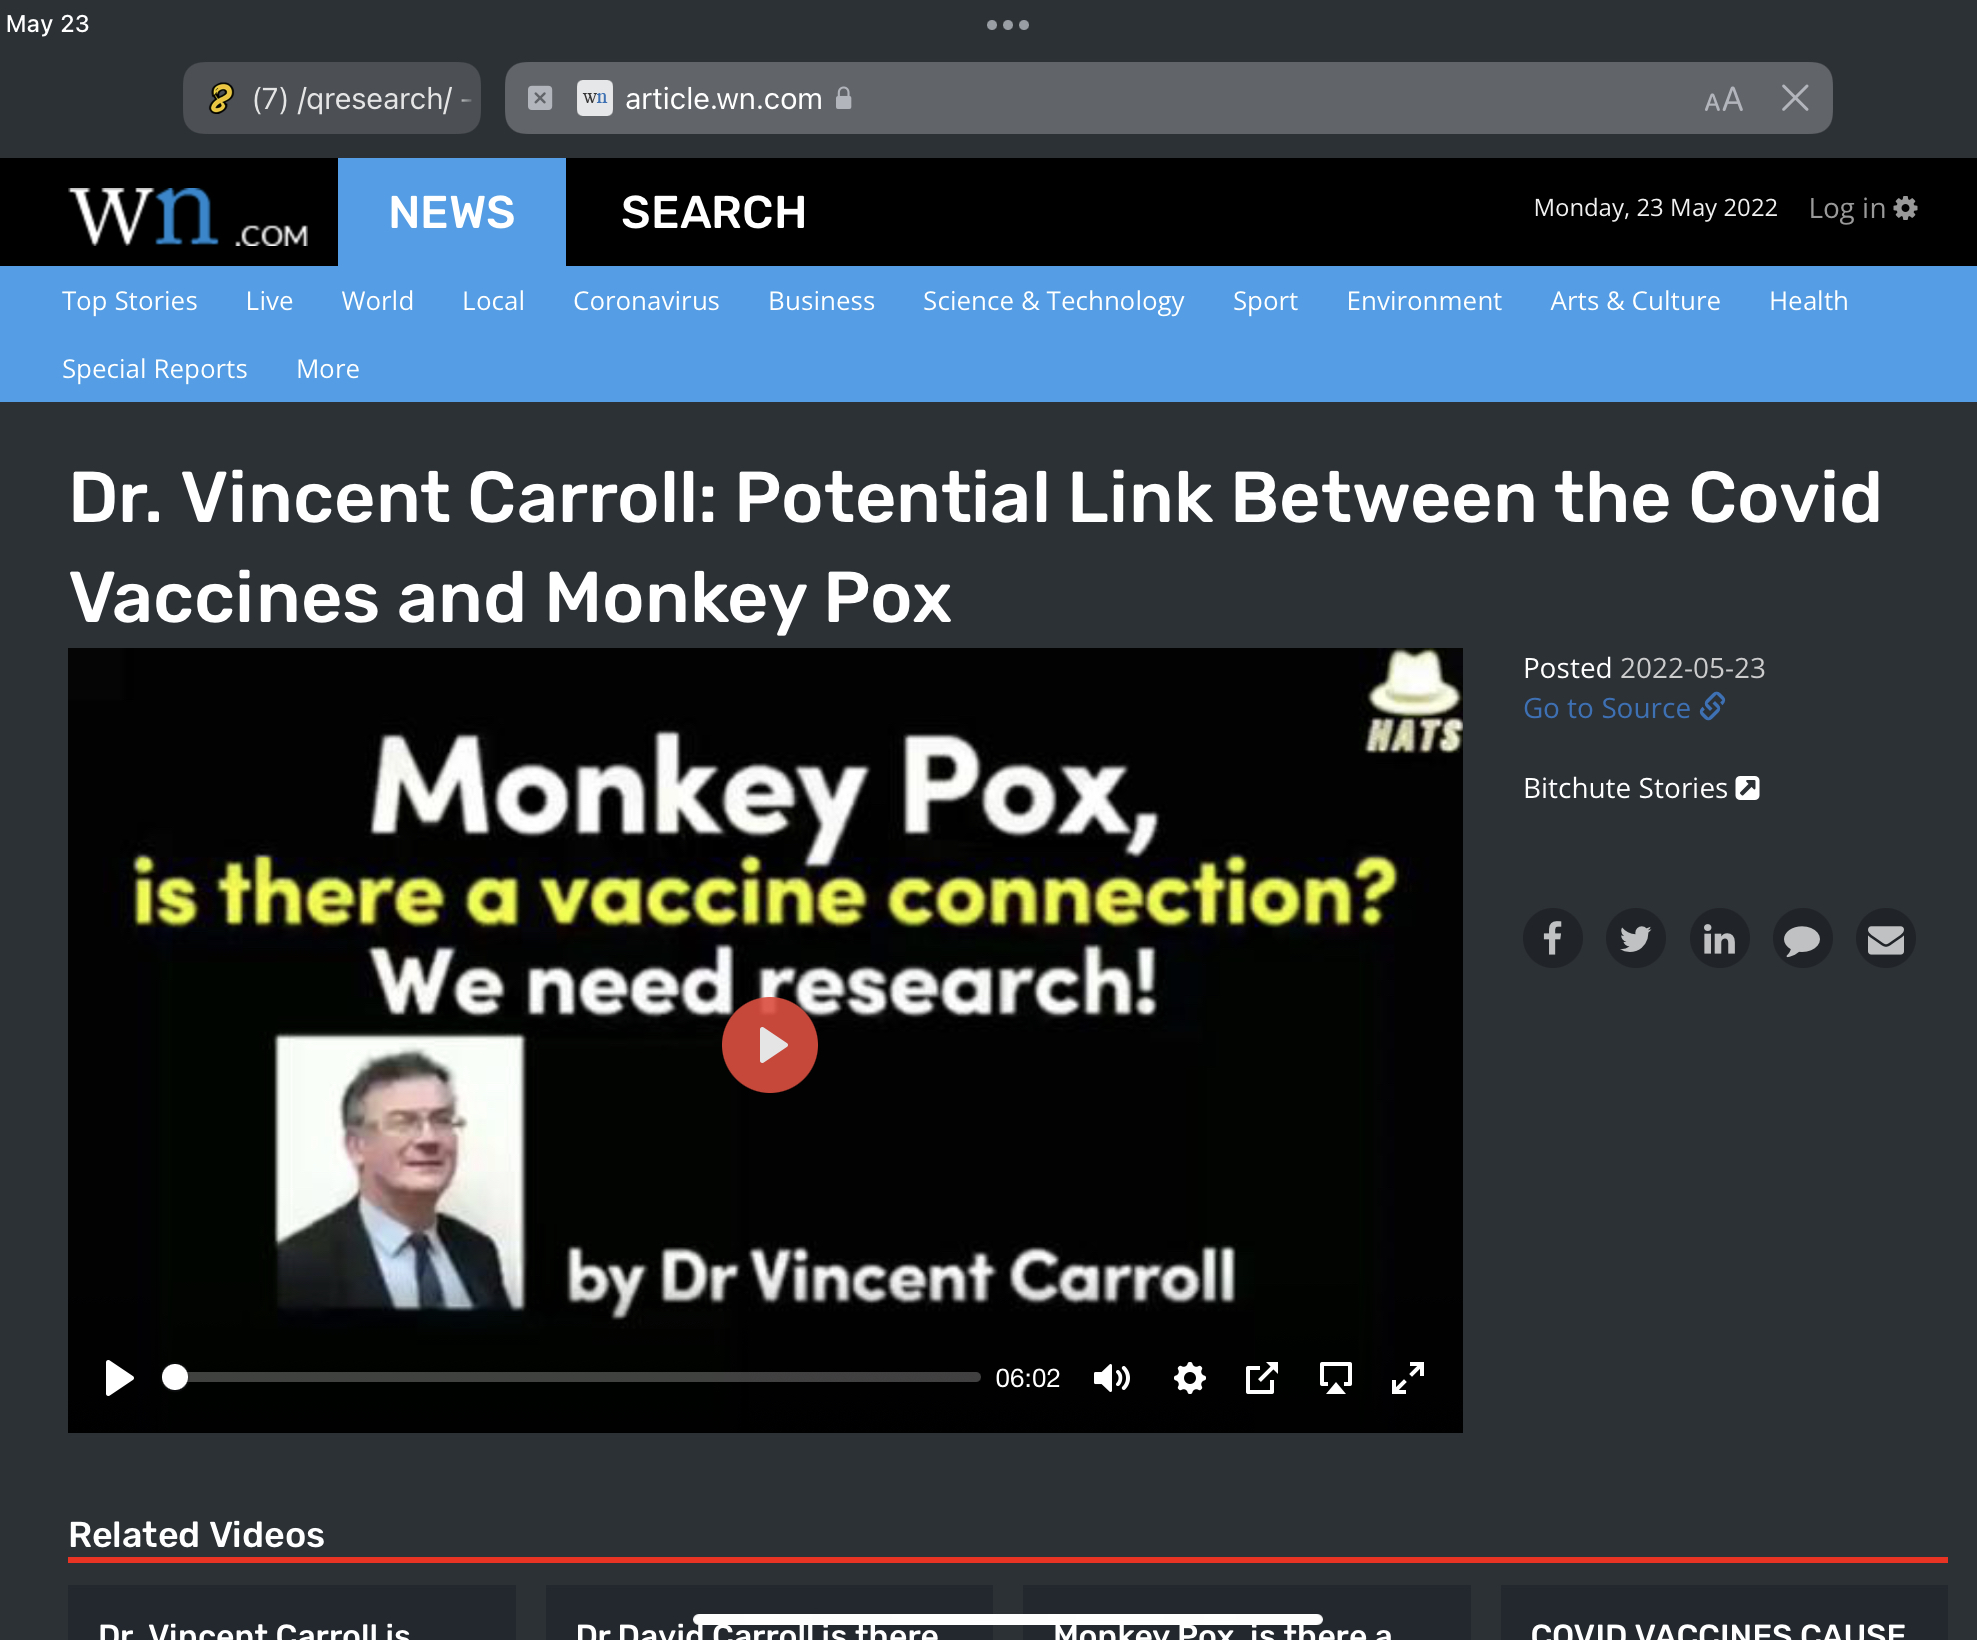Click the article.wn.com address field
Viewport: 1977px width, 1640px height.
[1168, 98]
